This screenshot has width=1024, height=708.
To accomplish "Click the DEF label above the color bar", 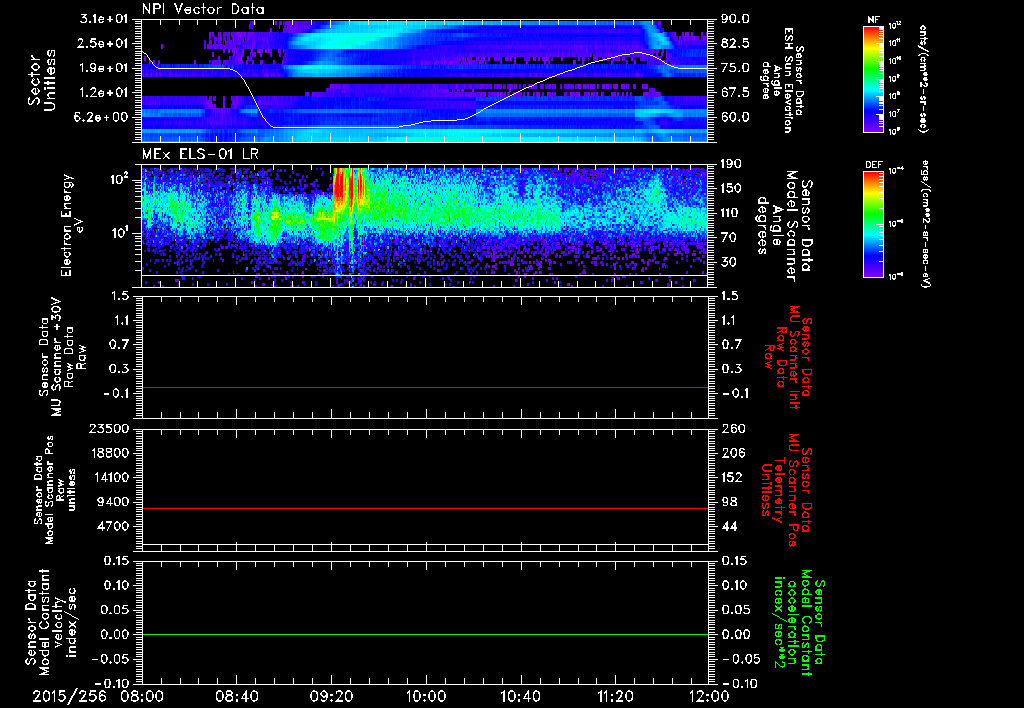I will (x=873, y=165).
